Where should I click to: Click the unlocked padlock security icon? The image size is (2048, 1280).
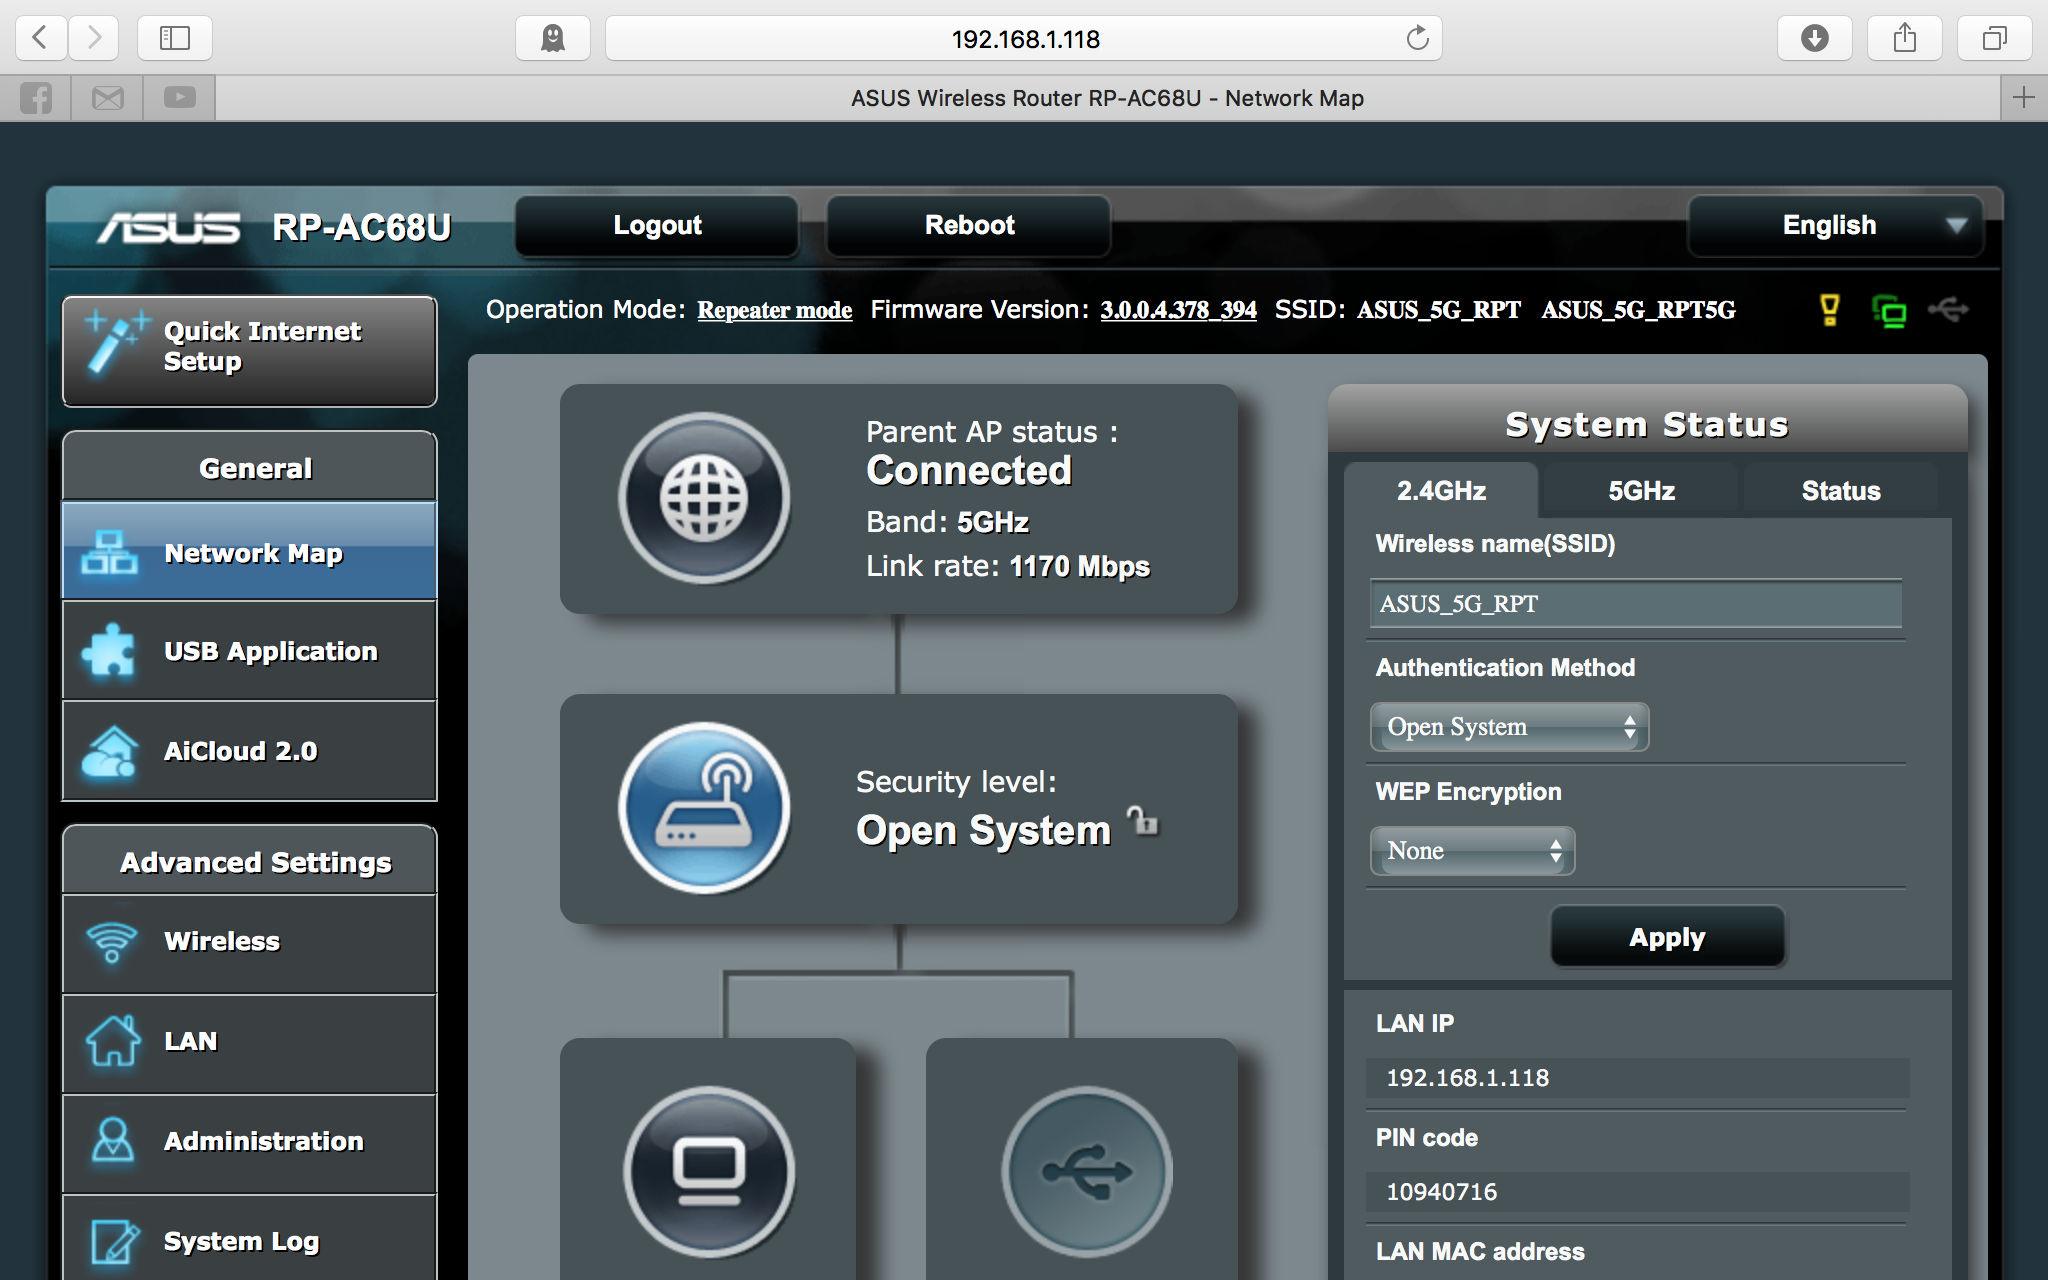coord(1143,821)
